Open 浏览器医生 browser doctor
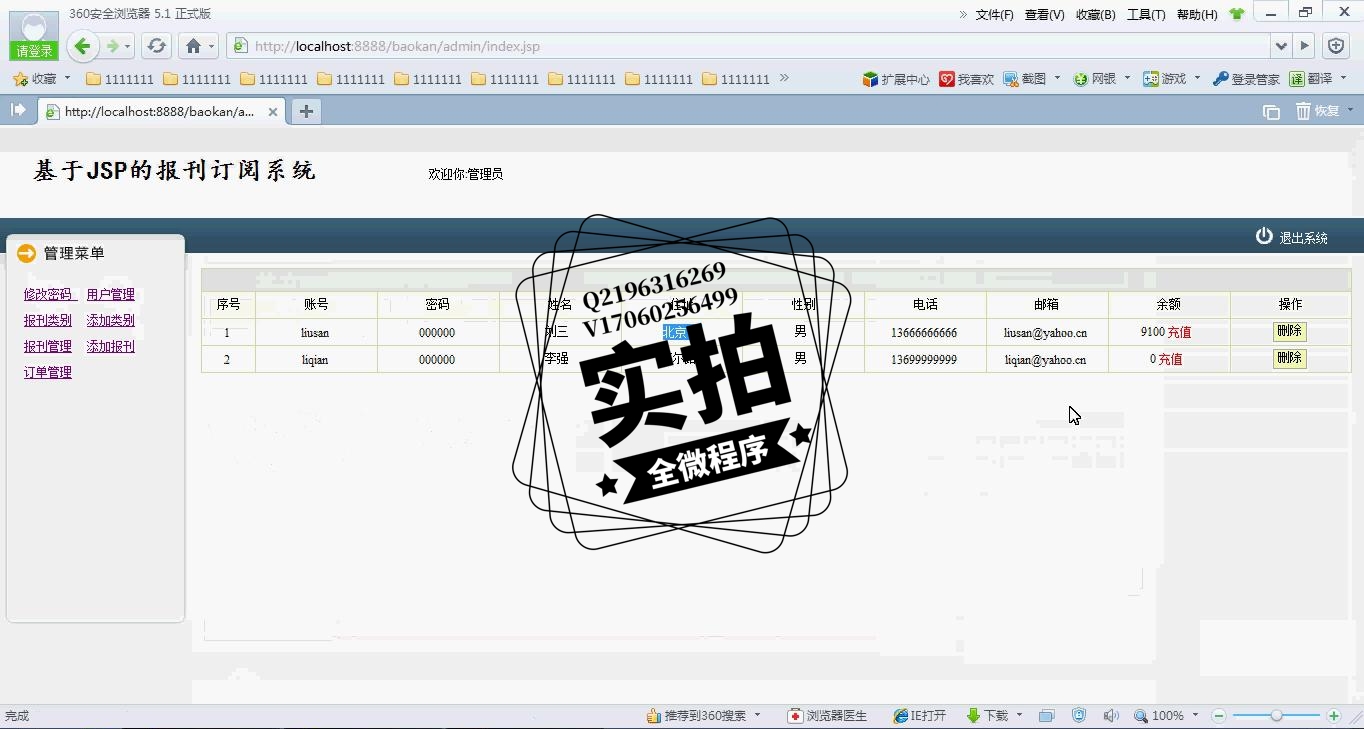 coord(827,716)
